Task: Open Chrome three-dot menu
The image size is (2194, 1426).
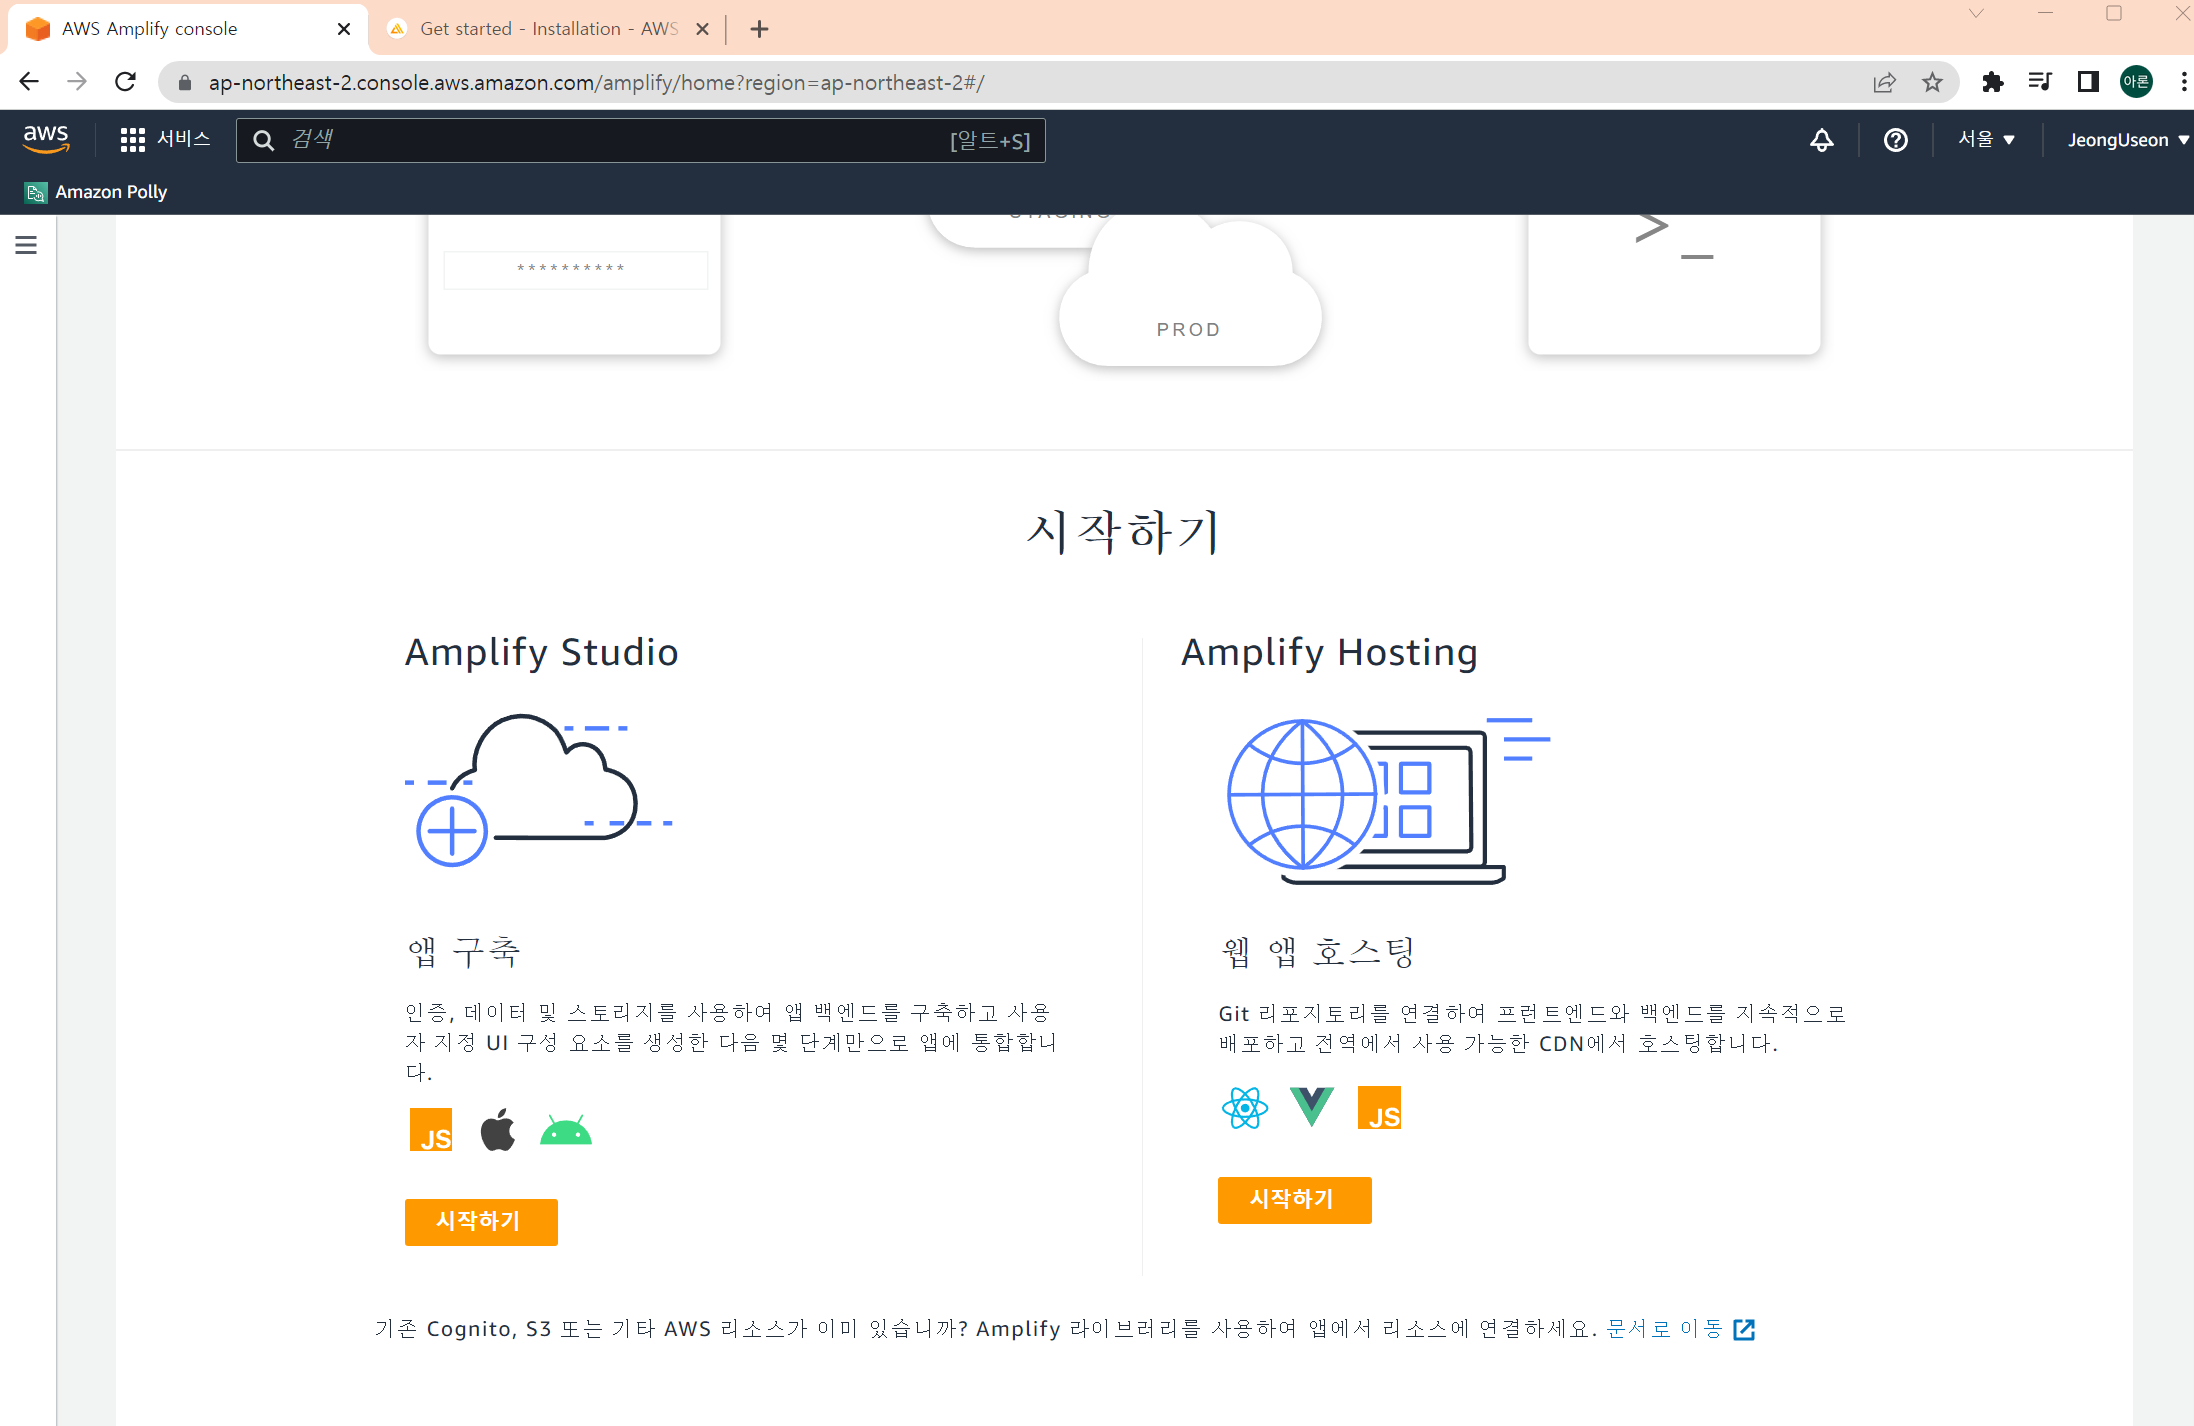Action: point(2183,82)
